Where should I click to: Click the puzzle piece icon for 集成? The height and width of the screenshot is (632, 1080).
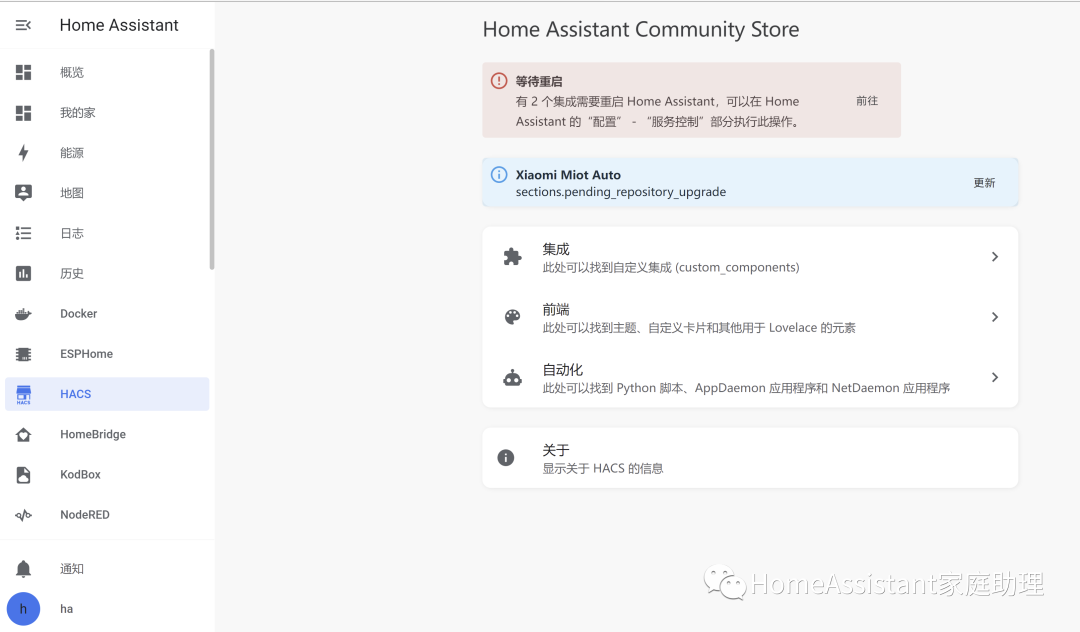(512, 257)
